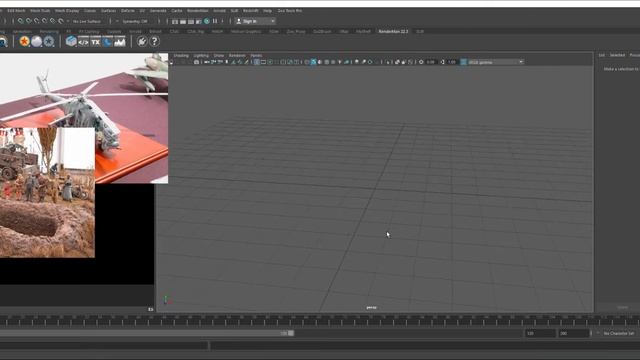Click the view axis gizmo in viewport corner

click(x=166, y=300)
